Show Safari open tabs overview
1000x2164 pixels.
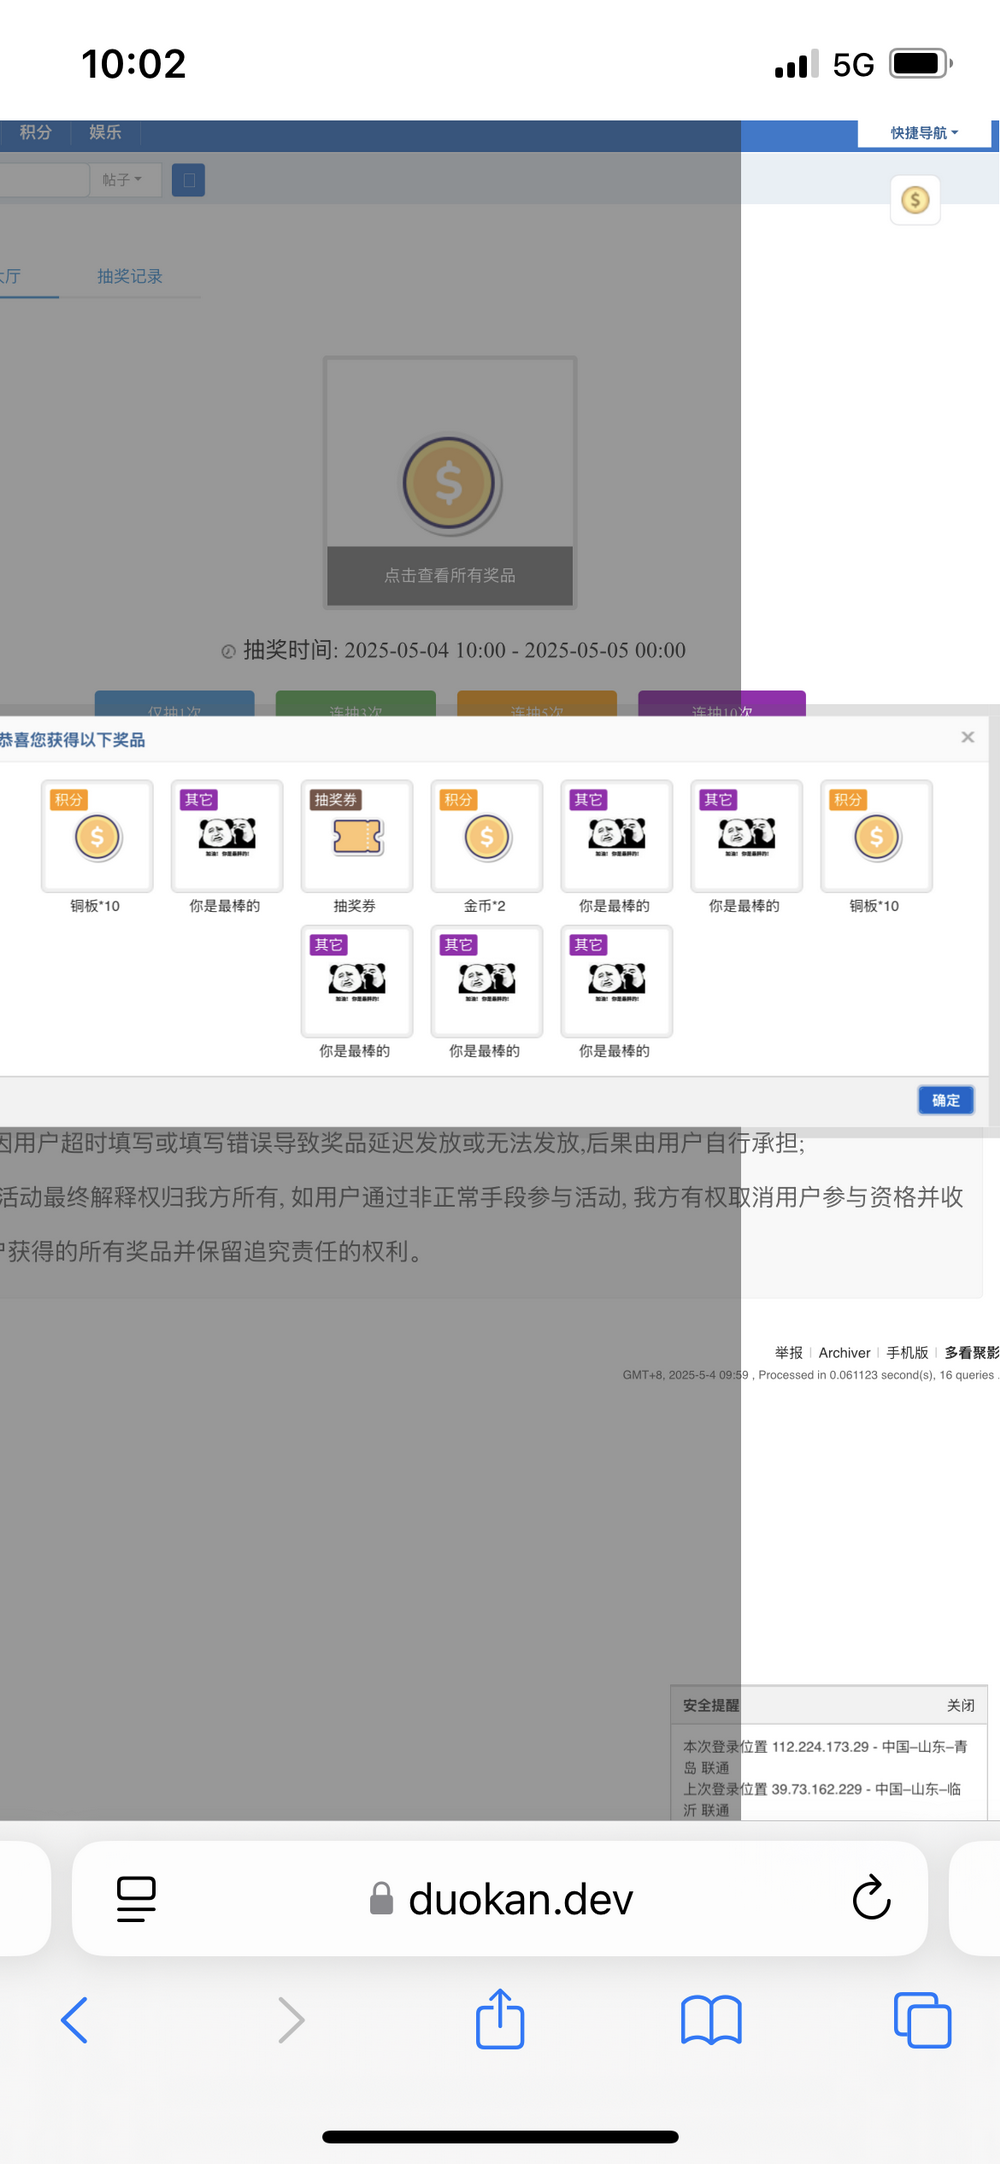pos(922,2020)
